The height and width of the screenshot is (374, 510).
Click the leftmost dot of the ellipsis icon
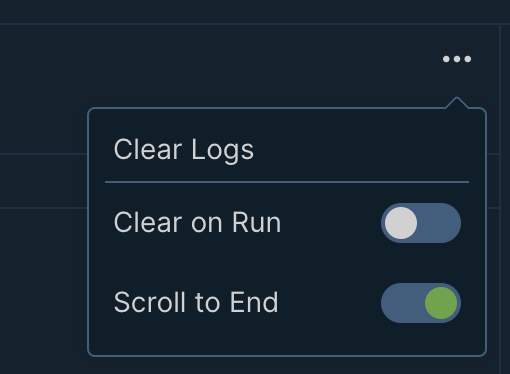tap(446, 59)
